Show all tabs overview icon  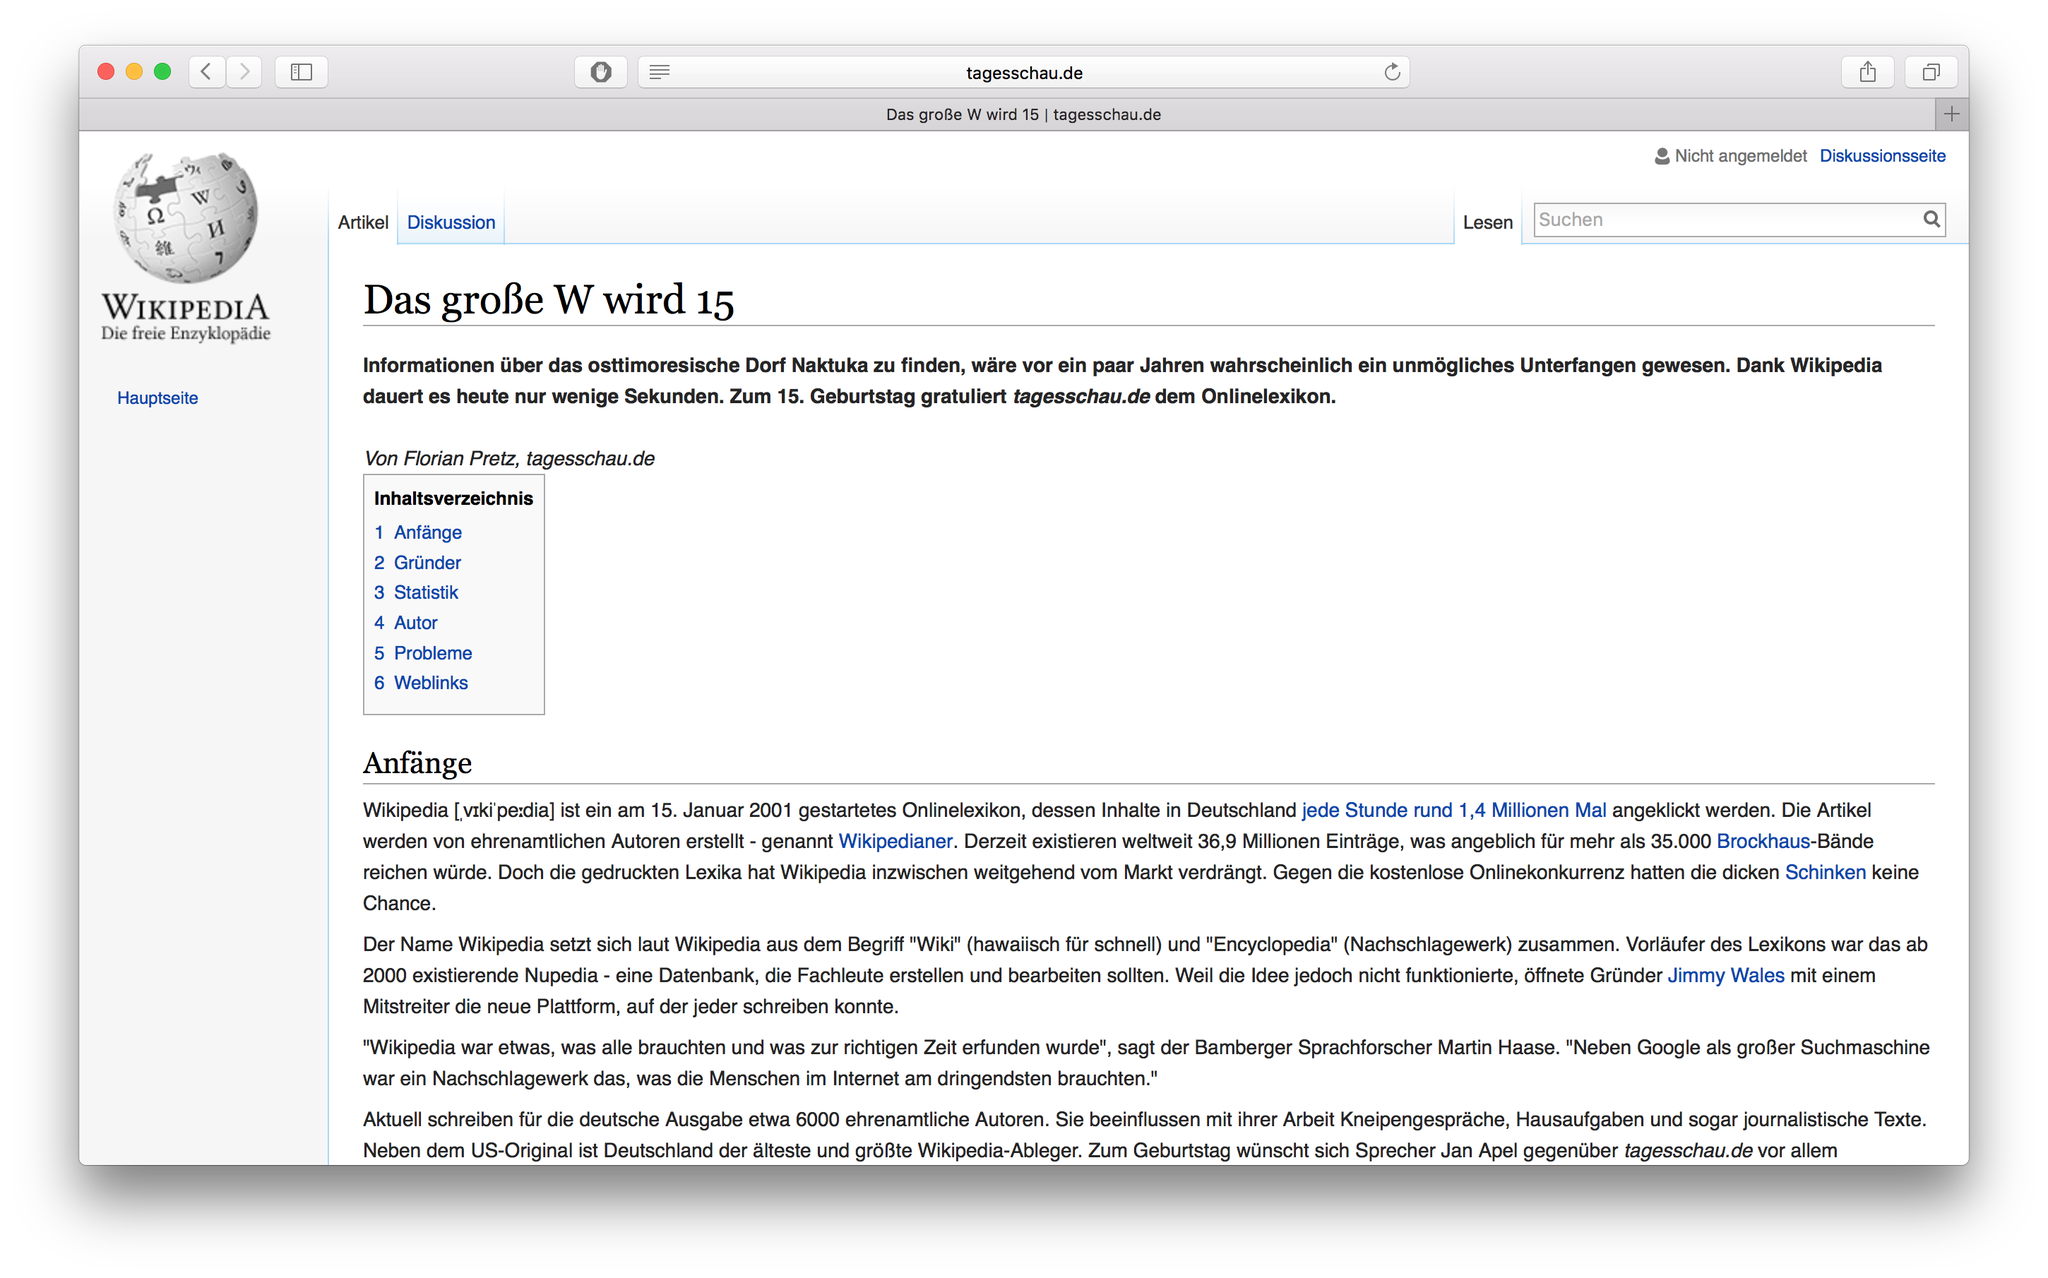point(1930,72)
